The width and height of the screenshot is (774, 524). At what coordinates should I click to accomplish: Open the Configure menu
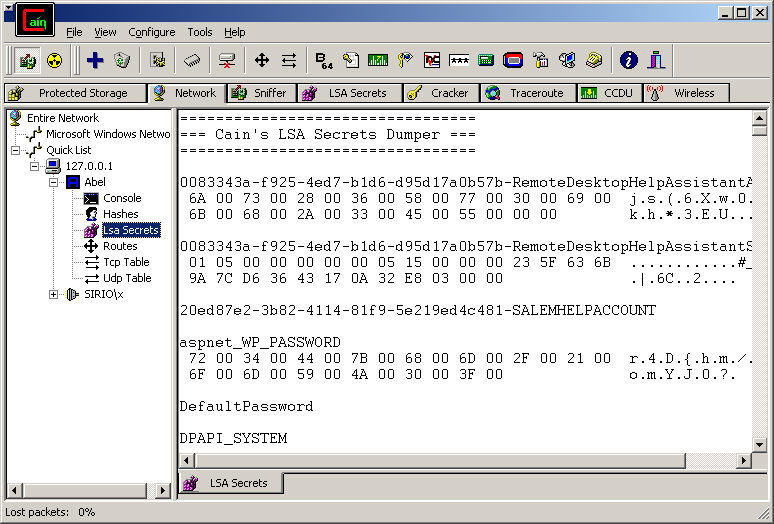point(152,32)
